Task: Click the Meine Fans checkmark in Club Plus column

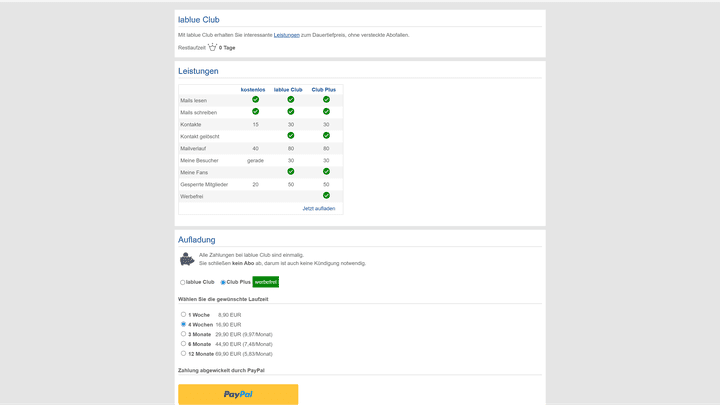Action: click(x=326, y=171)
